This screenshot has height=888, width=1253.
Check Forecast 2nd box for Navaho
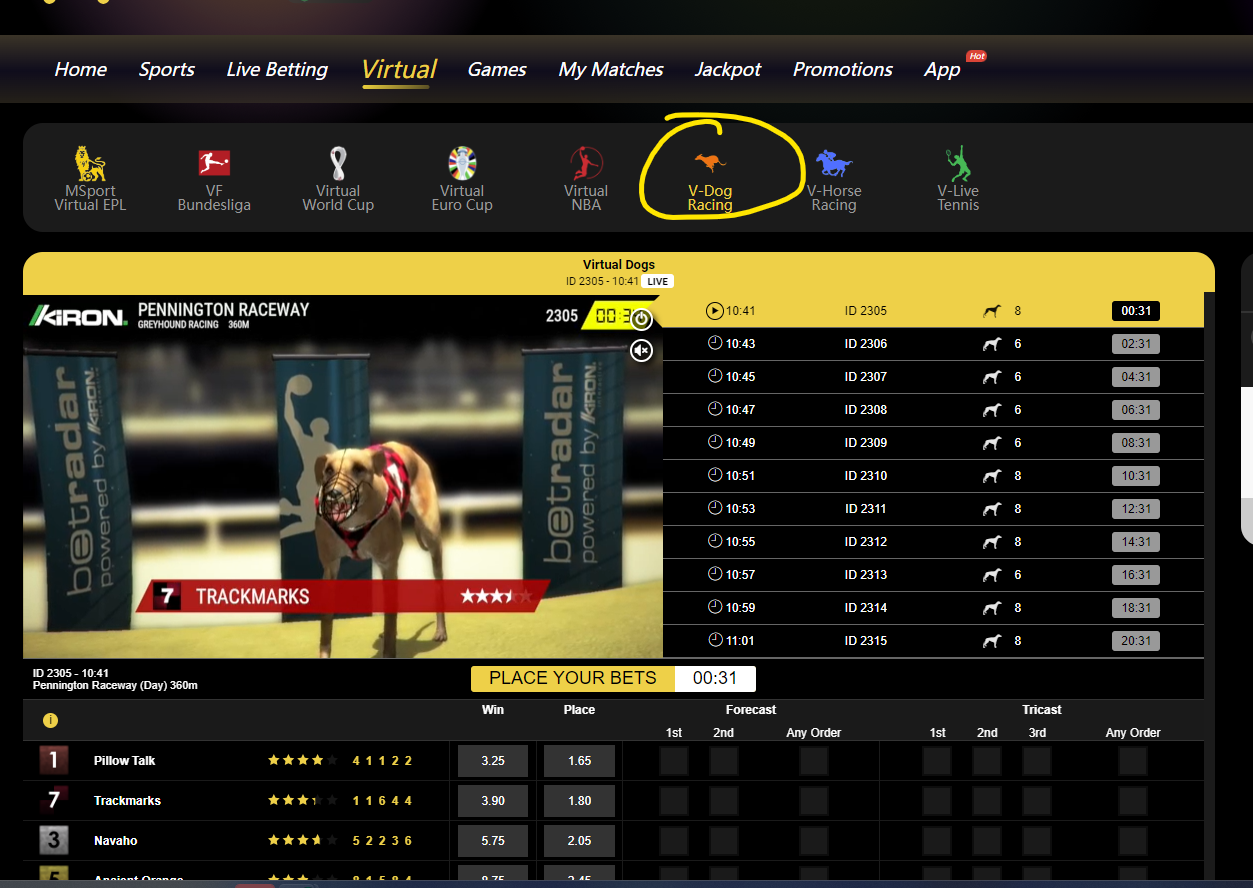click(x=724, y=841)
